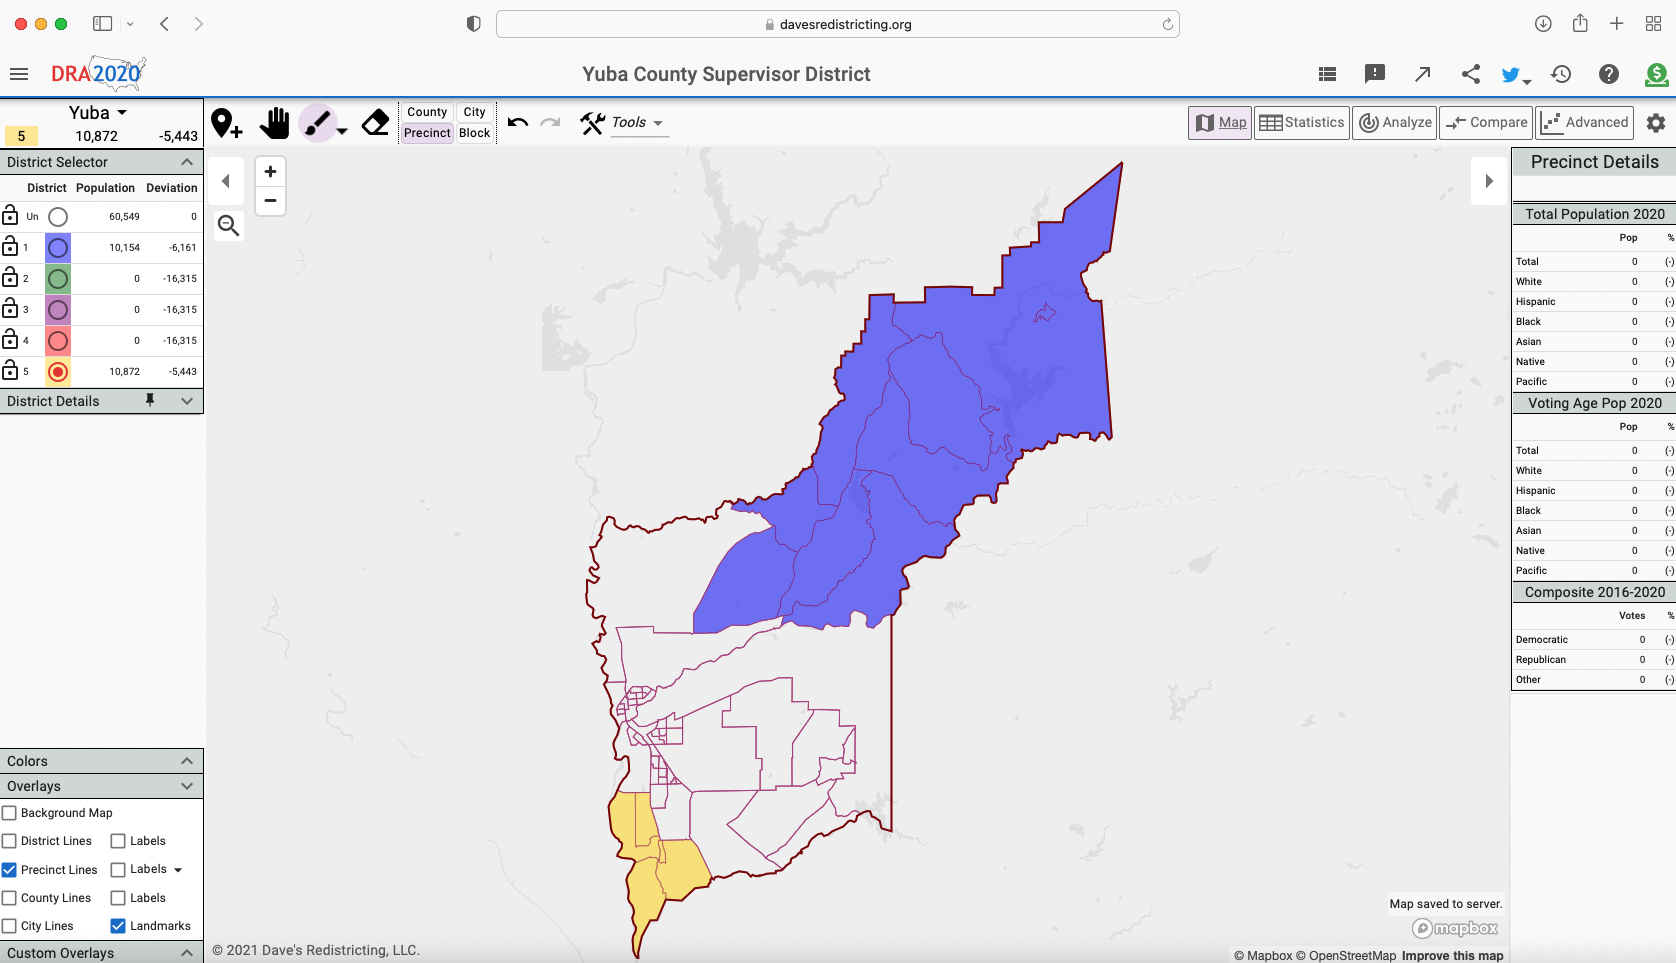
Task: Open the map list view icon
Action: [x=1327, y=74]
